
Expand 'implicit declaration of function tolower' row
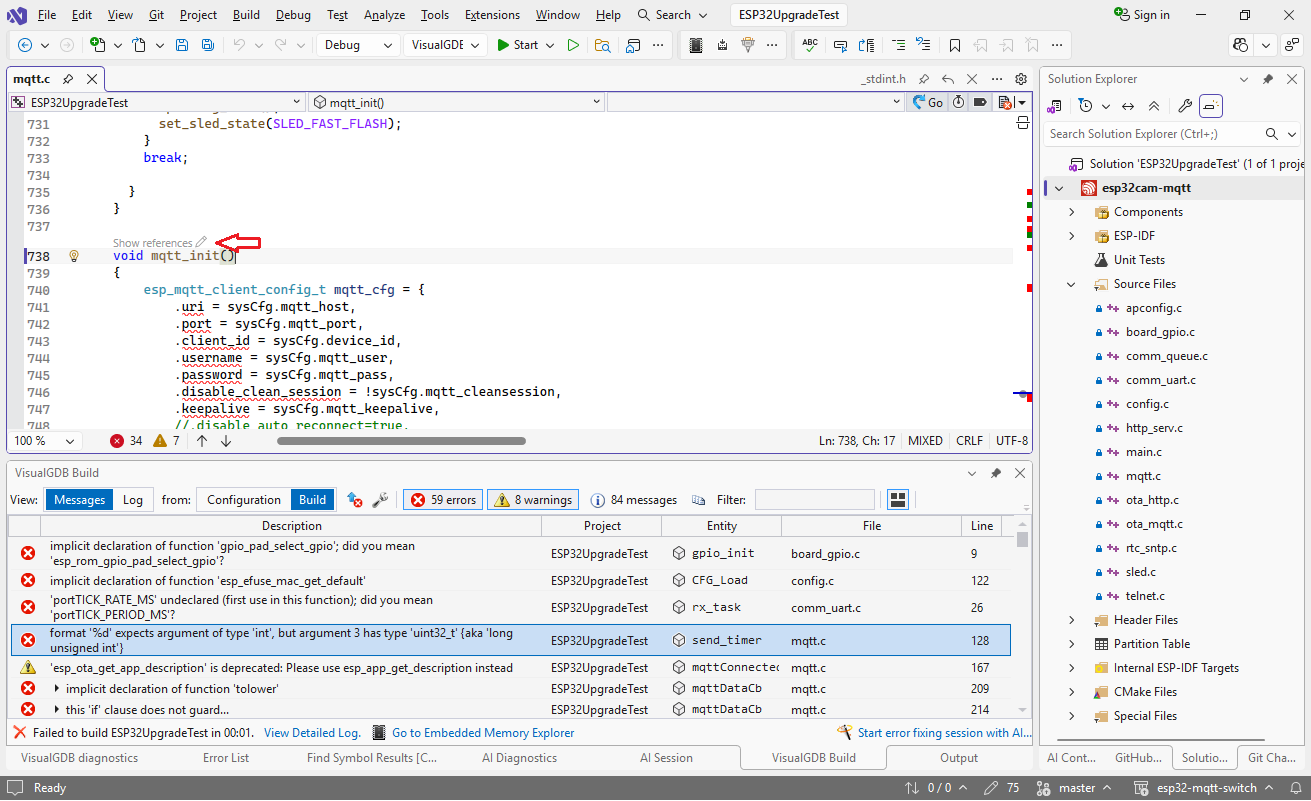[57, 689]
